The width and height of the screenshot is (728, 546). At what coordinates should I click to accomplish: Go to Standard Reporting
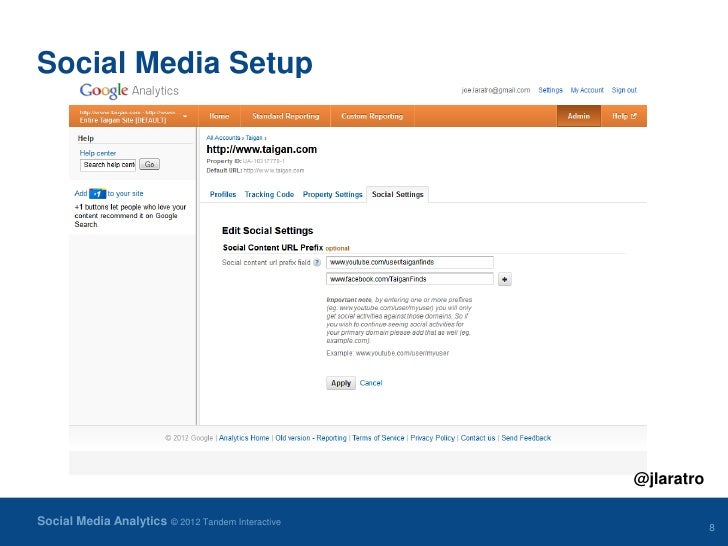286,116
